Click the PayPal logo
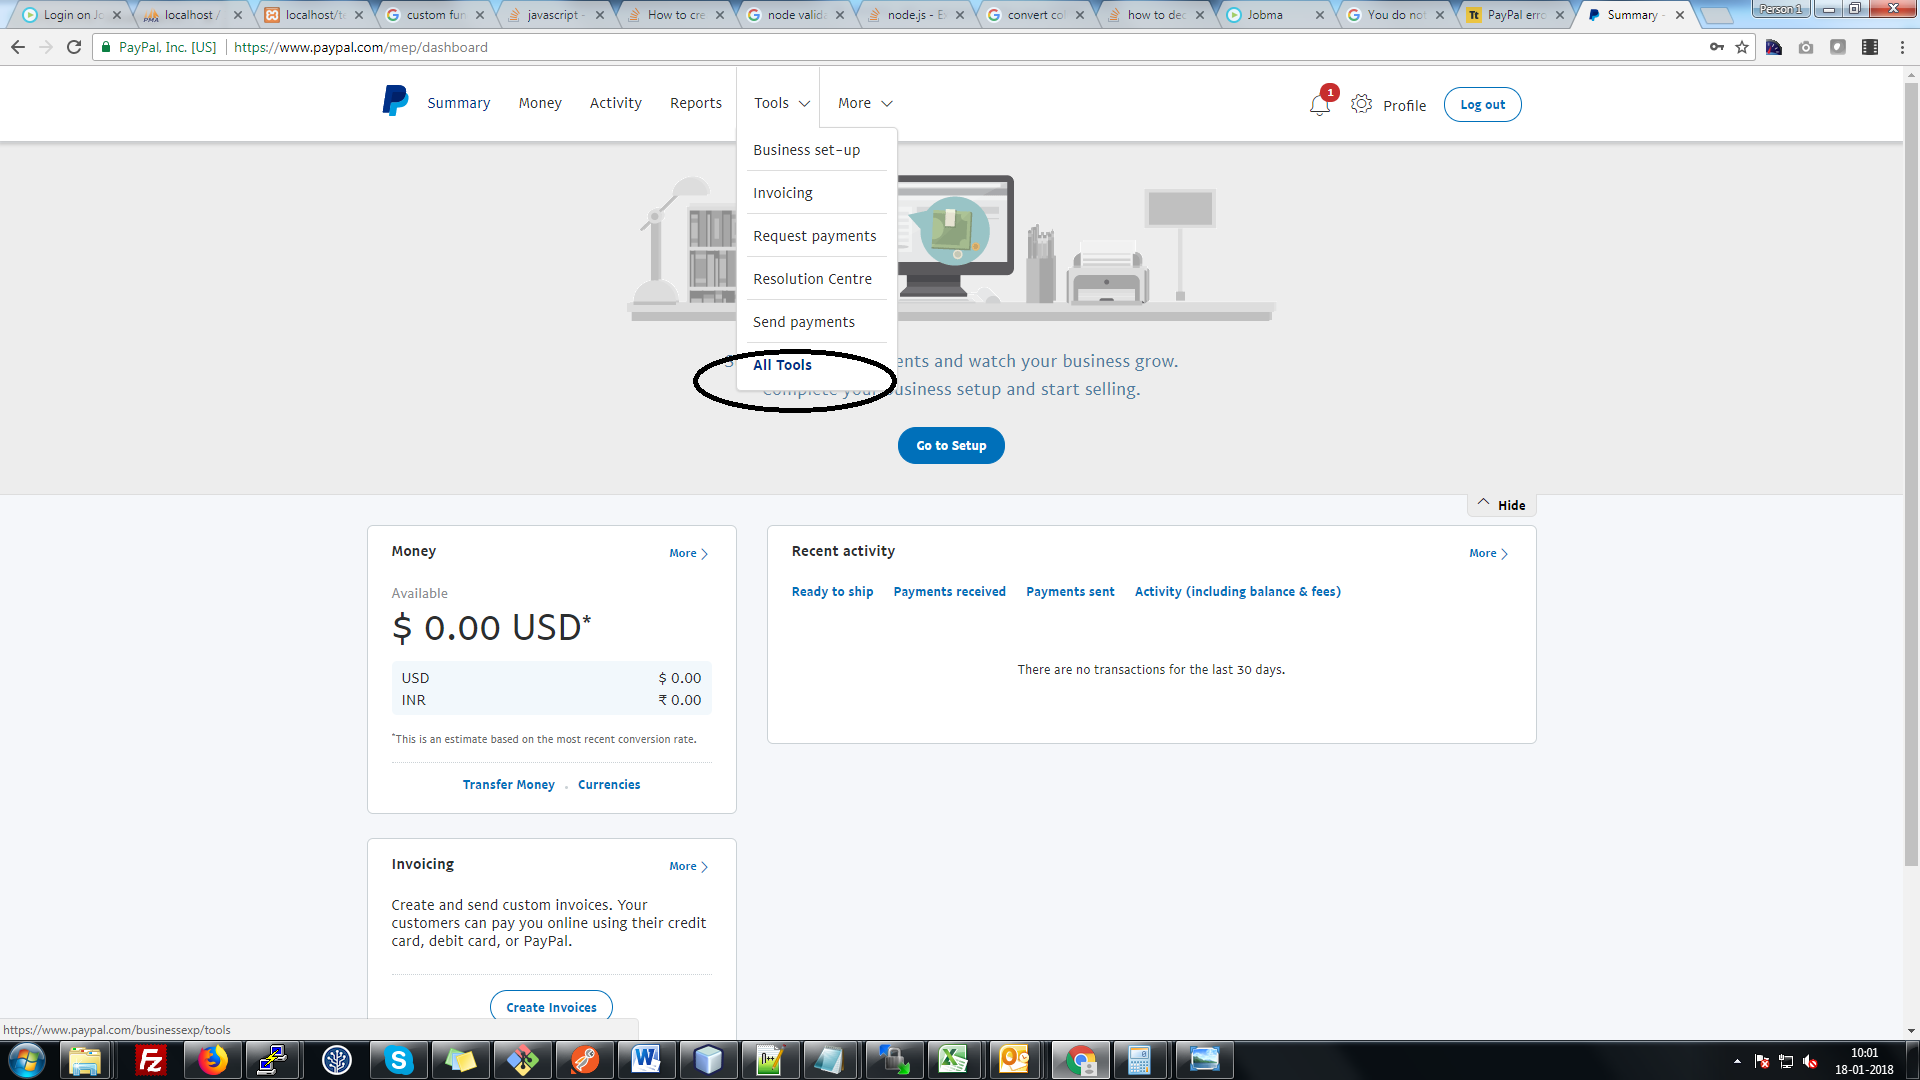 coord(394,100)
